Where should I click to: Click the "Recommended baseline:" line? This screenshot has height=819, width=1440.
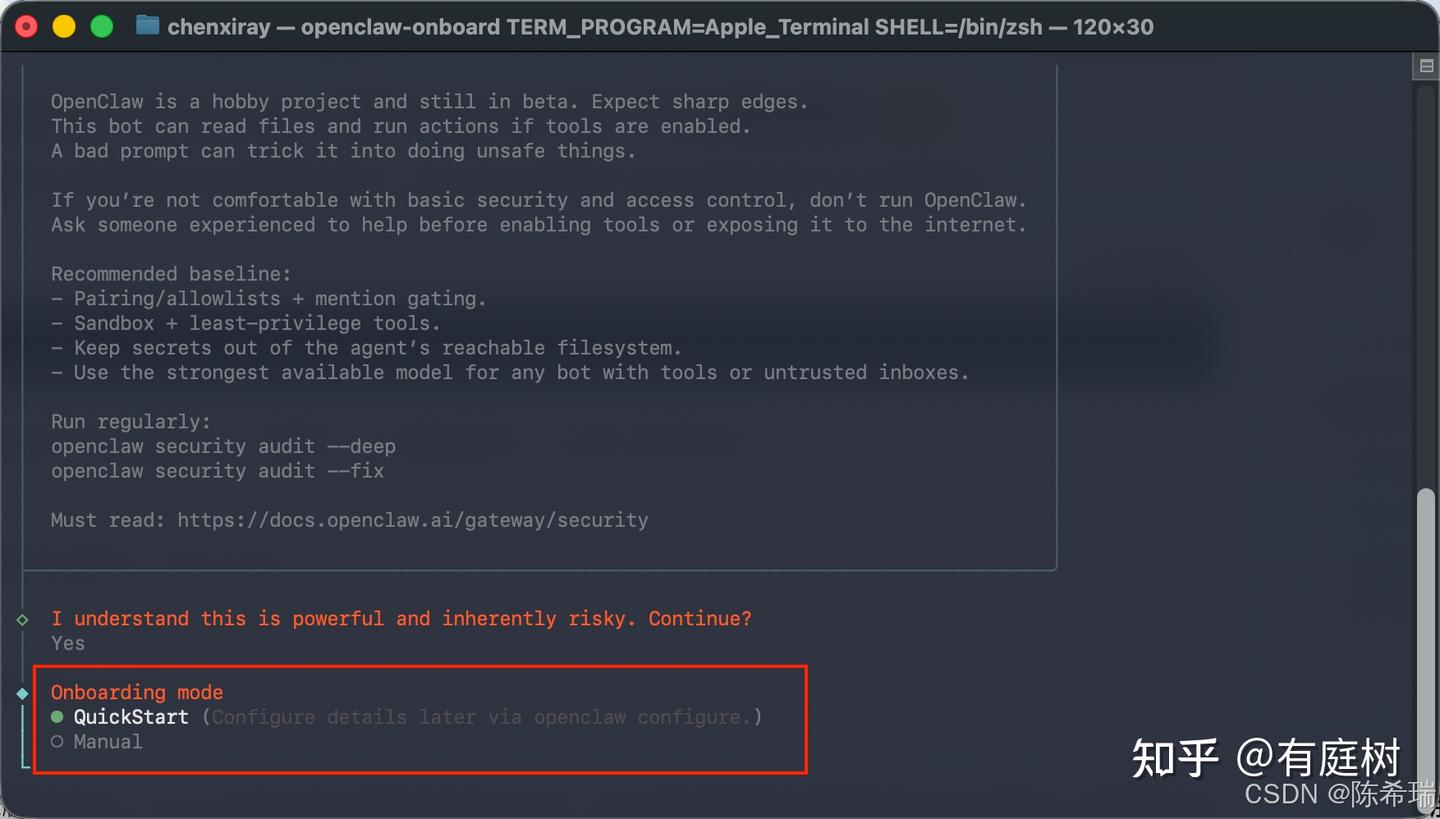[171, 274]
